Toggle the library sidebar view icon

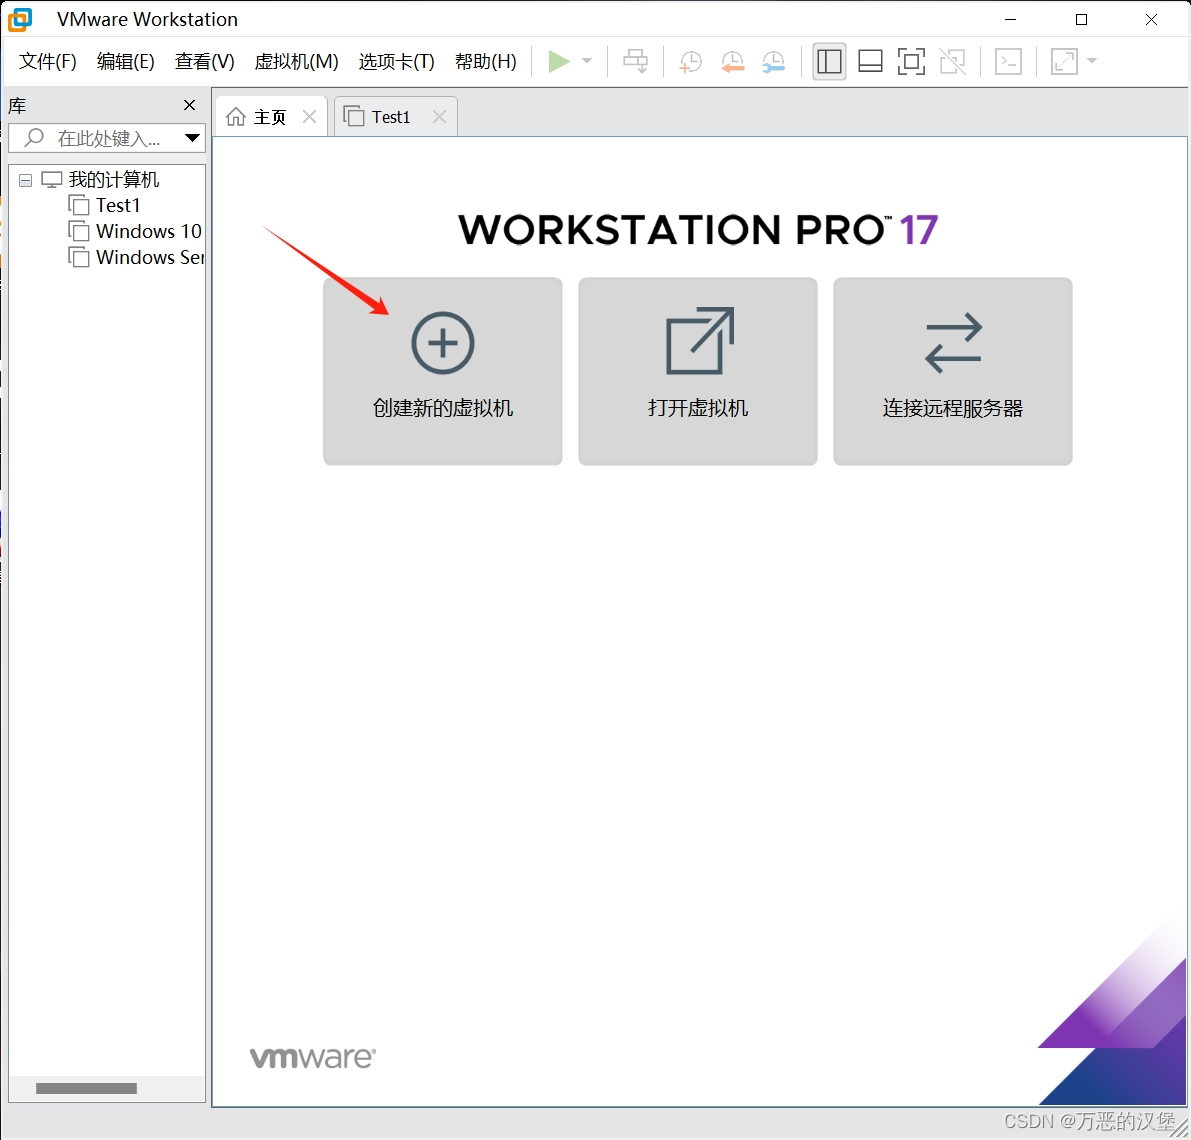[x=829, y=62]
